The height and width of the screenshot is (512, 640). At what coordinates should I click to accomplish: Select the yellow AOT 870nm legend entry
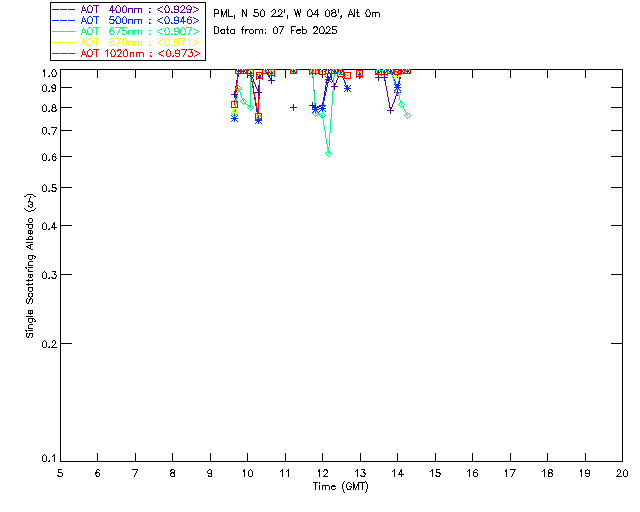coord(127,42)
